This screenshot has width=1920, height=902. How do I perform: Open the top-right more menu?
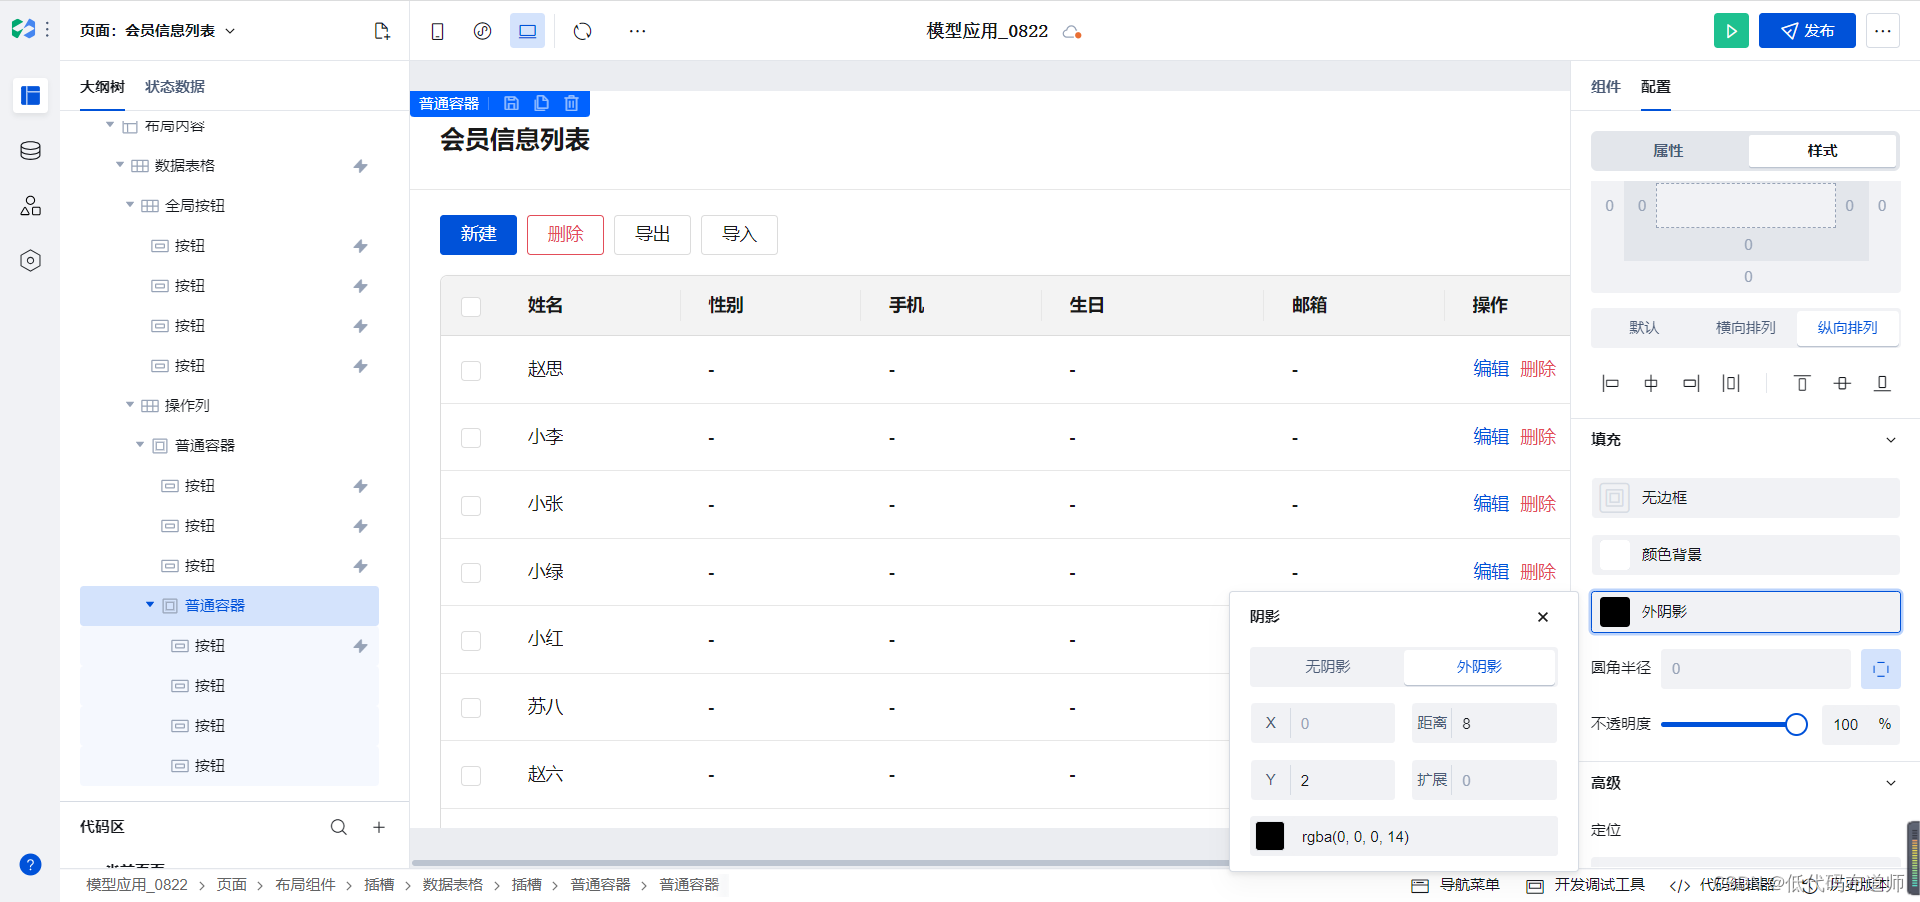tap(1883, 31)
